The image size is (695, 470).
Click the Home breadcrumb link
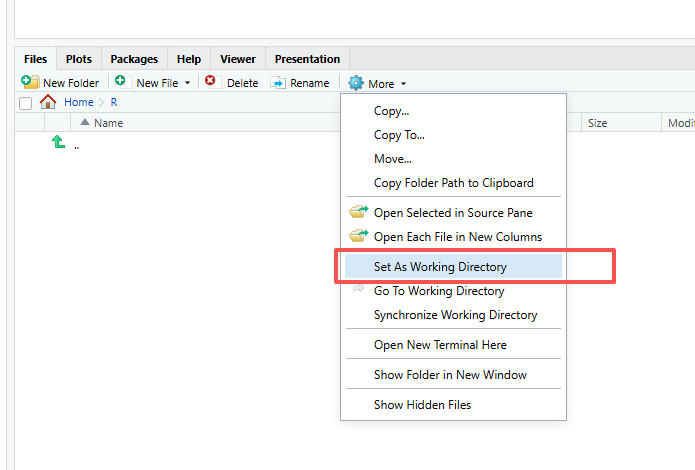[78, 102]
